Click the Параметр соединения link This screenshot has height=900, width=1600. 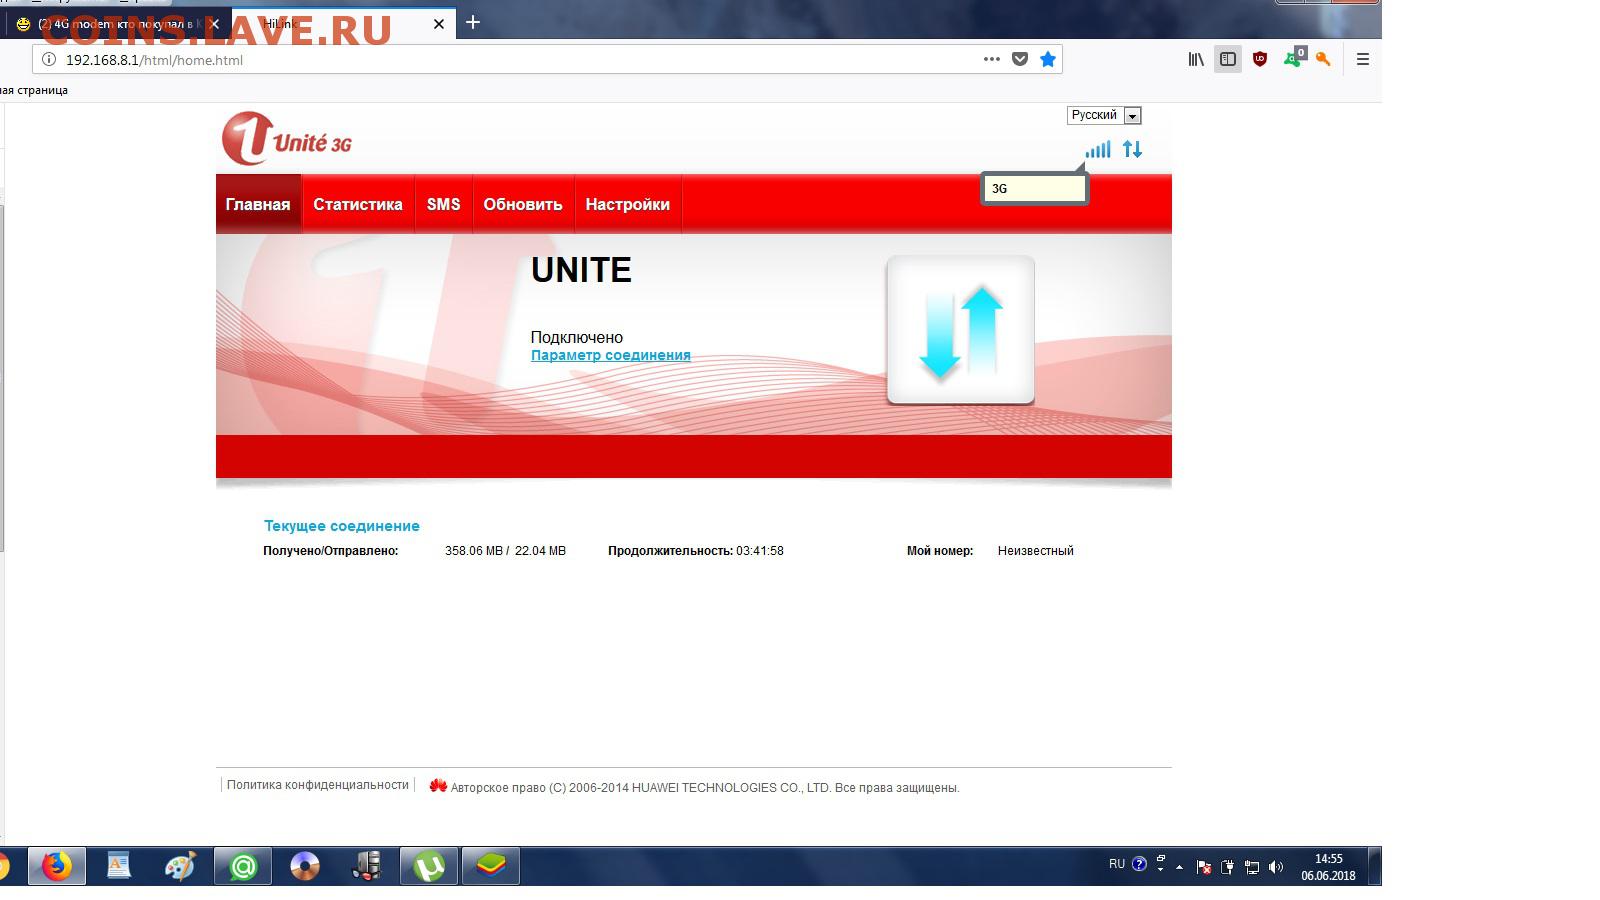pyautogui.click(x=611, y=355)
